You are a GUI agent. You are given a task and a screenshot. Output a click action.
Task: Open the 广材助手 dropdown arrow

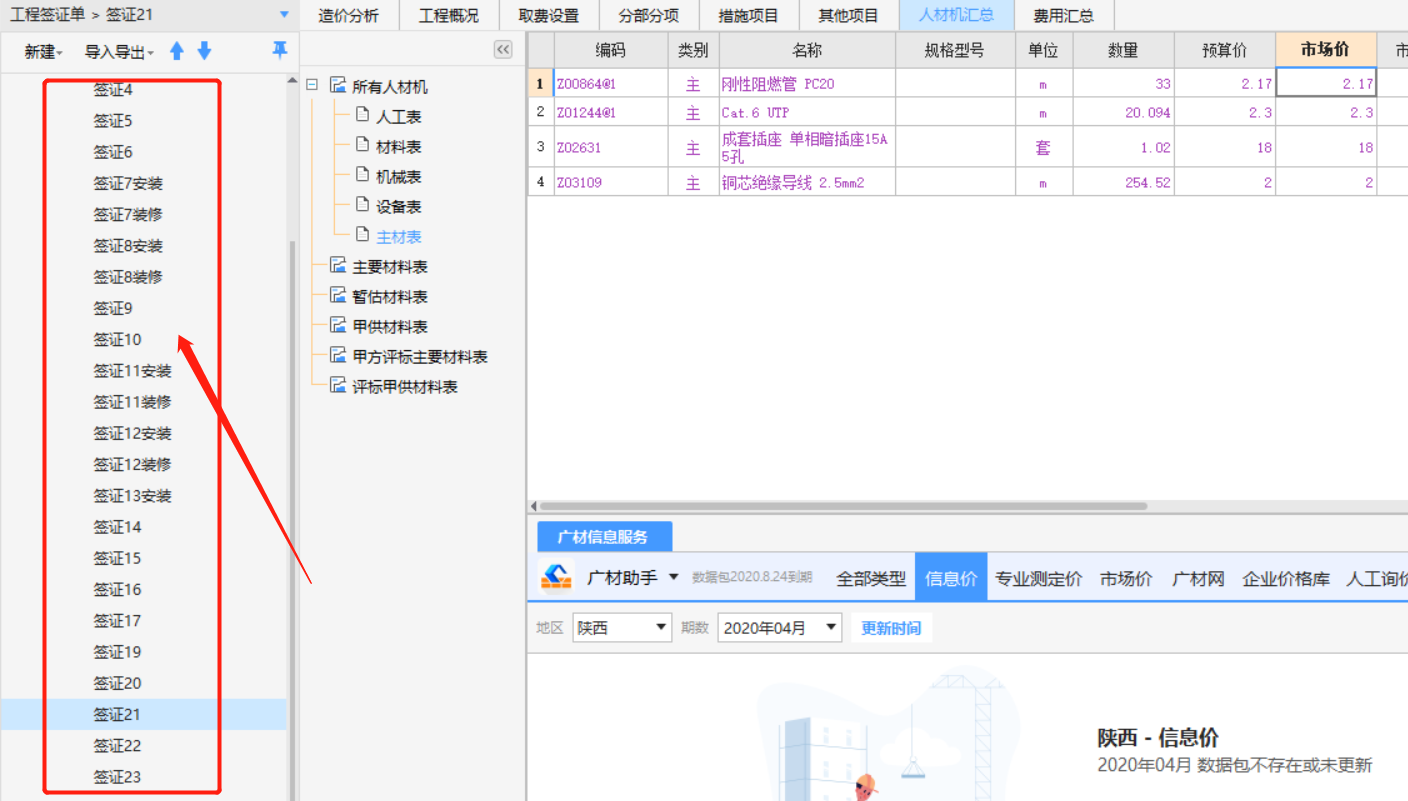pos(673,577)
